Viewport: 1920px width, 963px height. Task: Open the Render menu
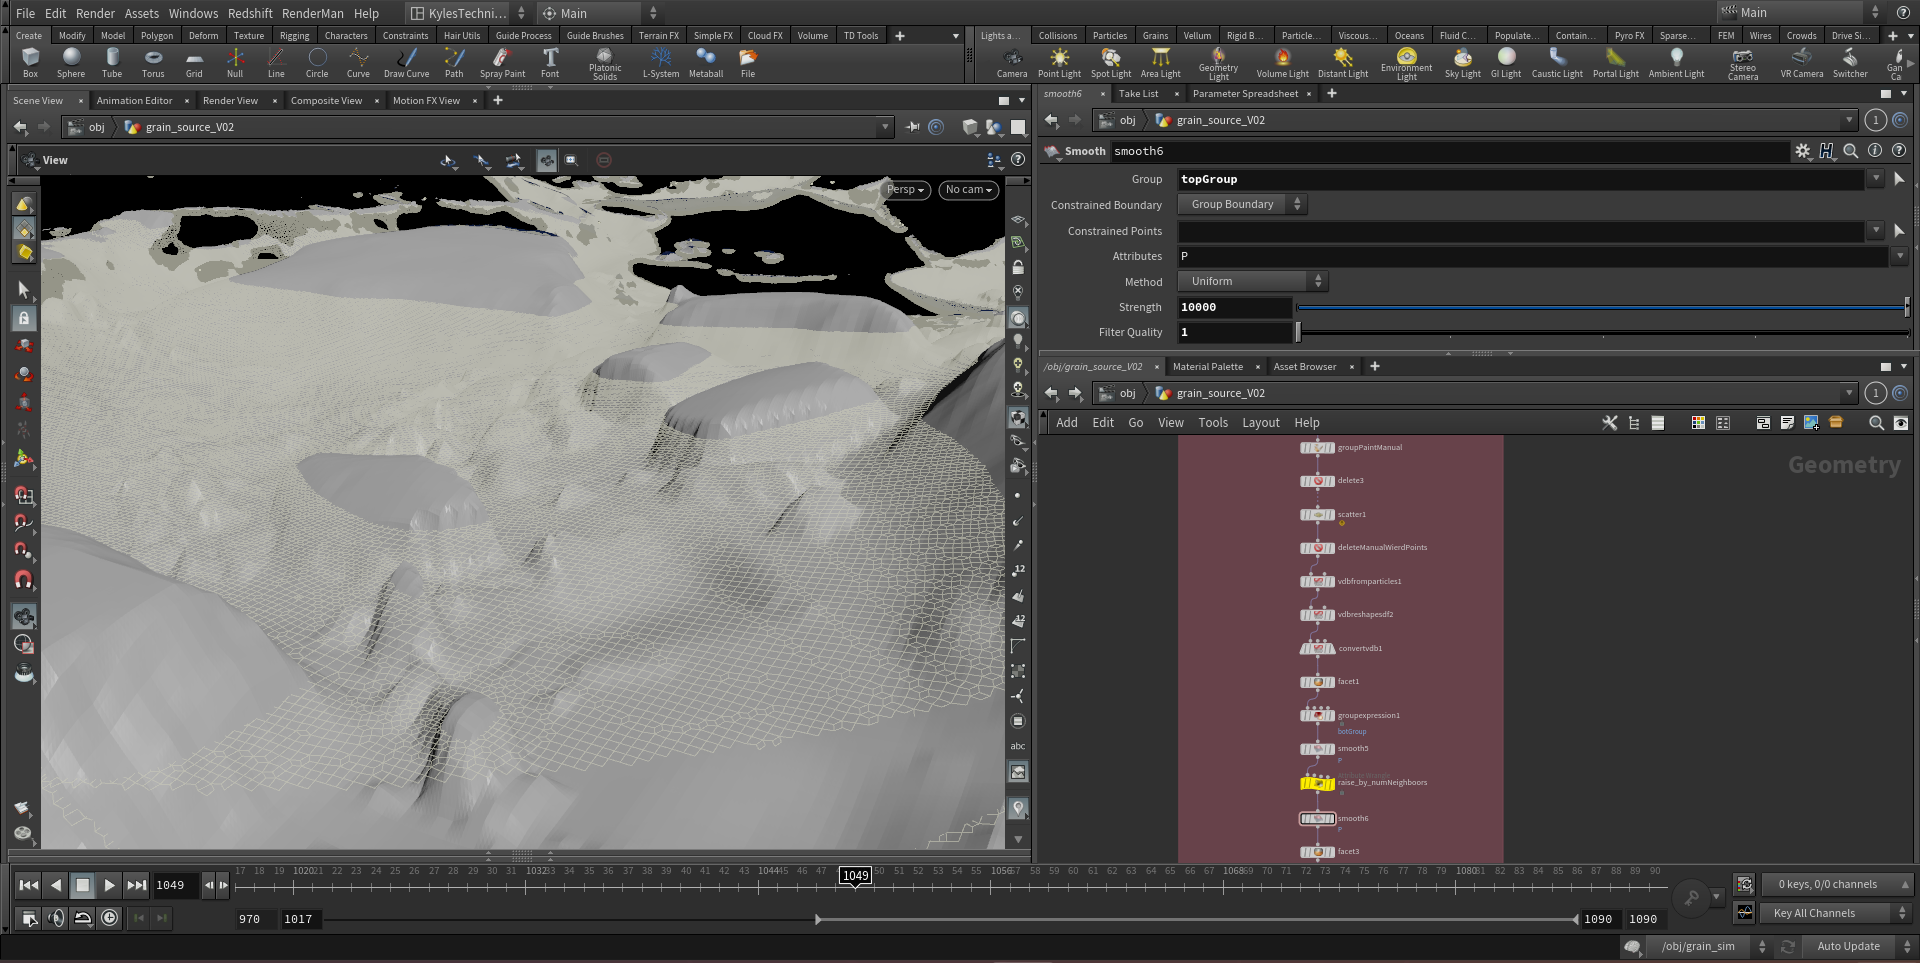[95, 13]
